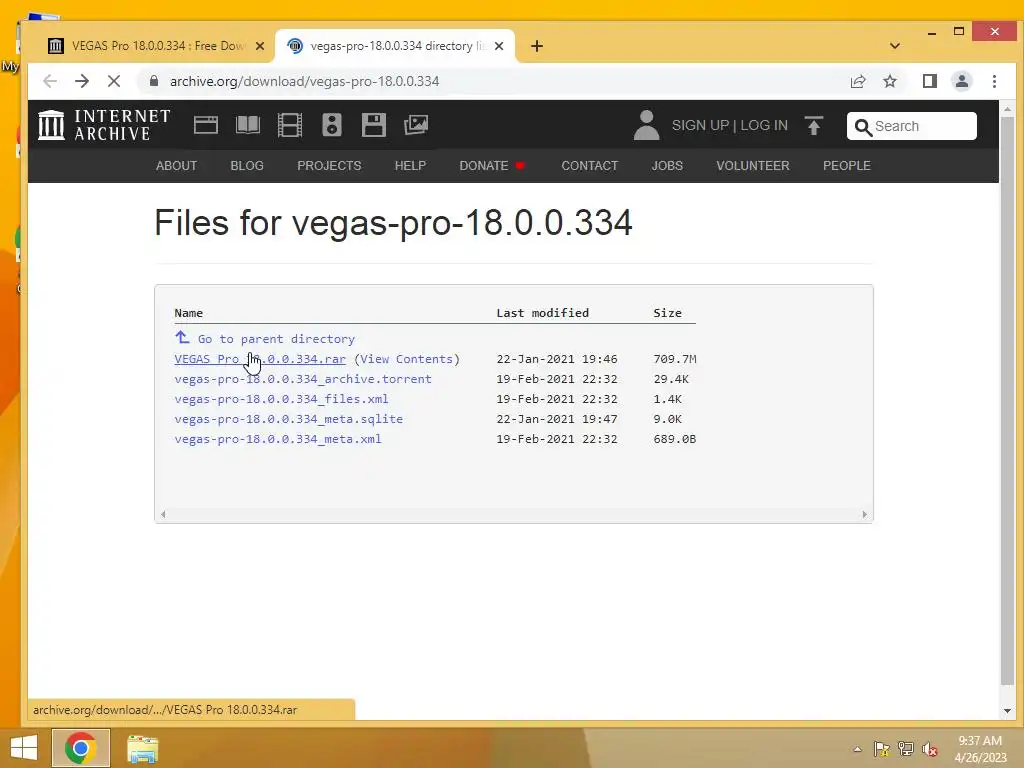Viewport: 1024px width, 768px height.
Task: Click the Chrome taskbar icon
Action: [80, 748]
